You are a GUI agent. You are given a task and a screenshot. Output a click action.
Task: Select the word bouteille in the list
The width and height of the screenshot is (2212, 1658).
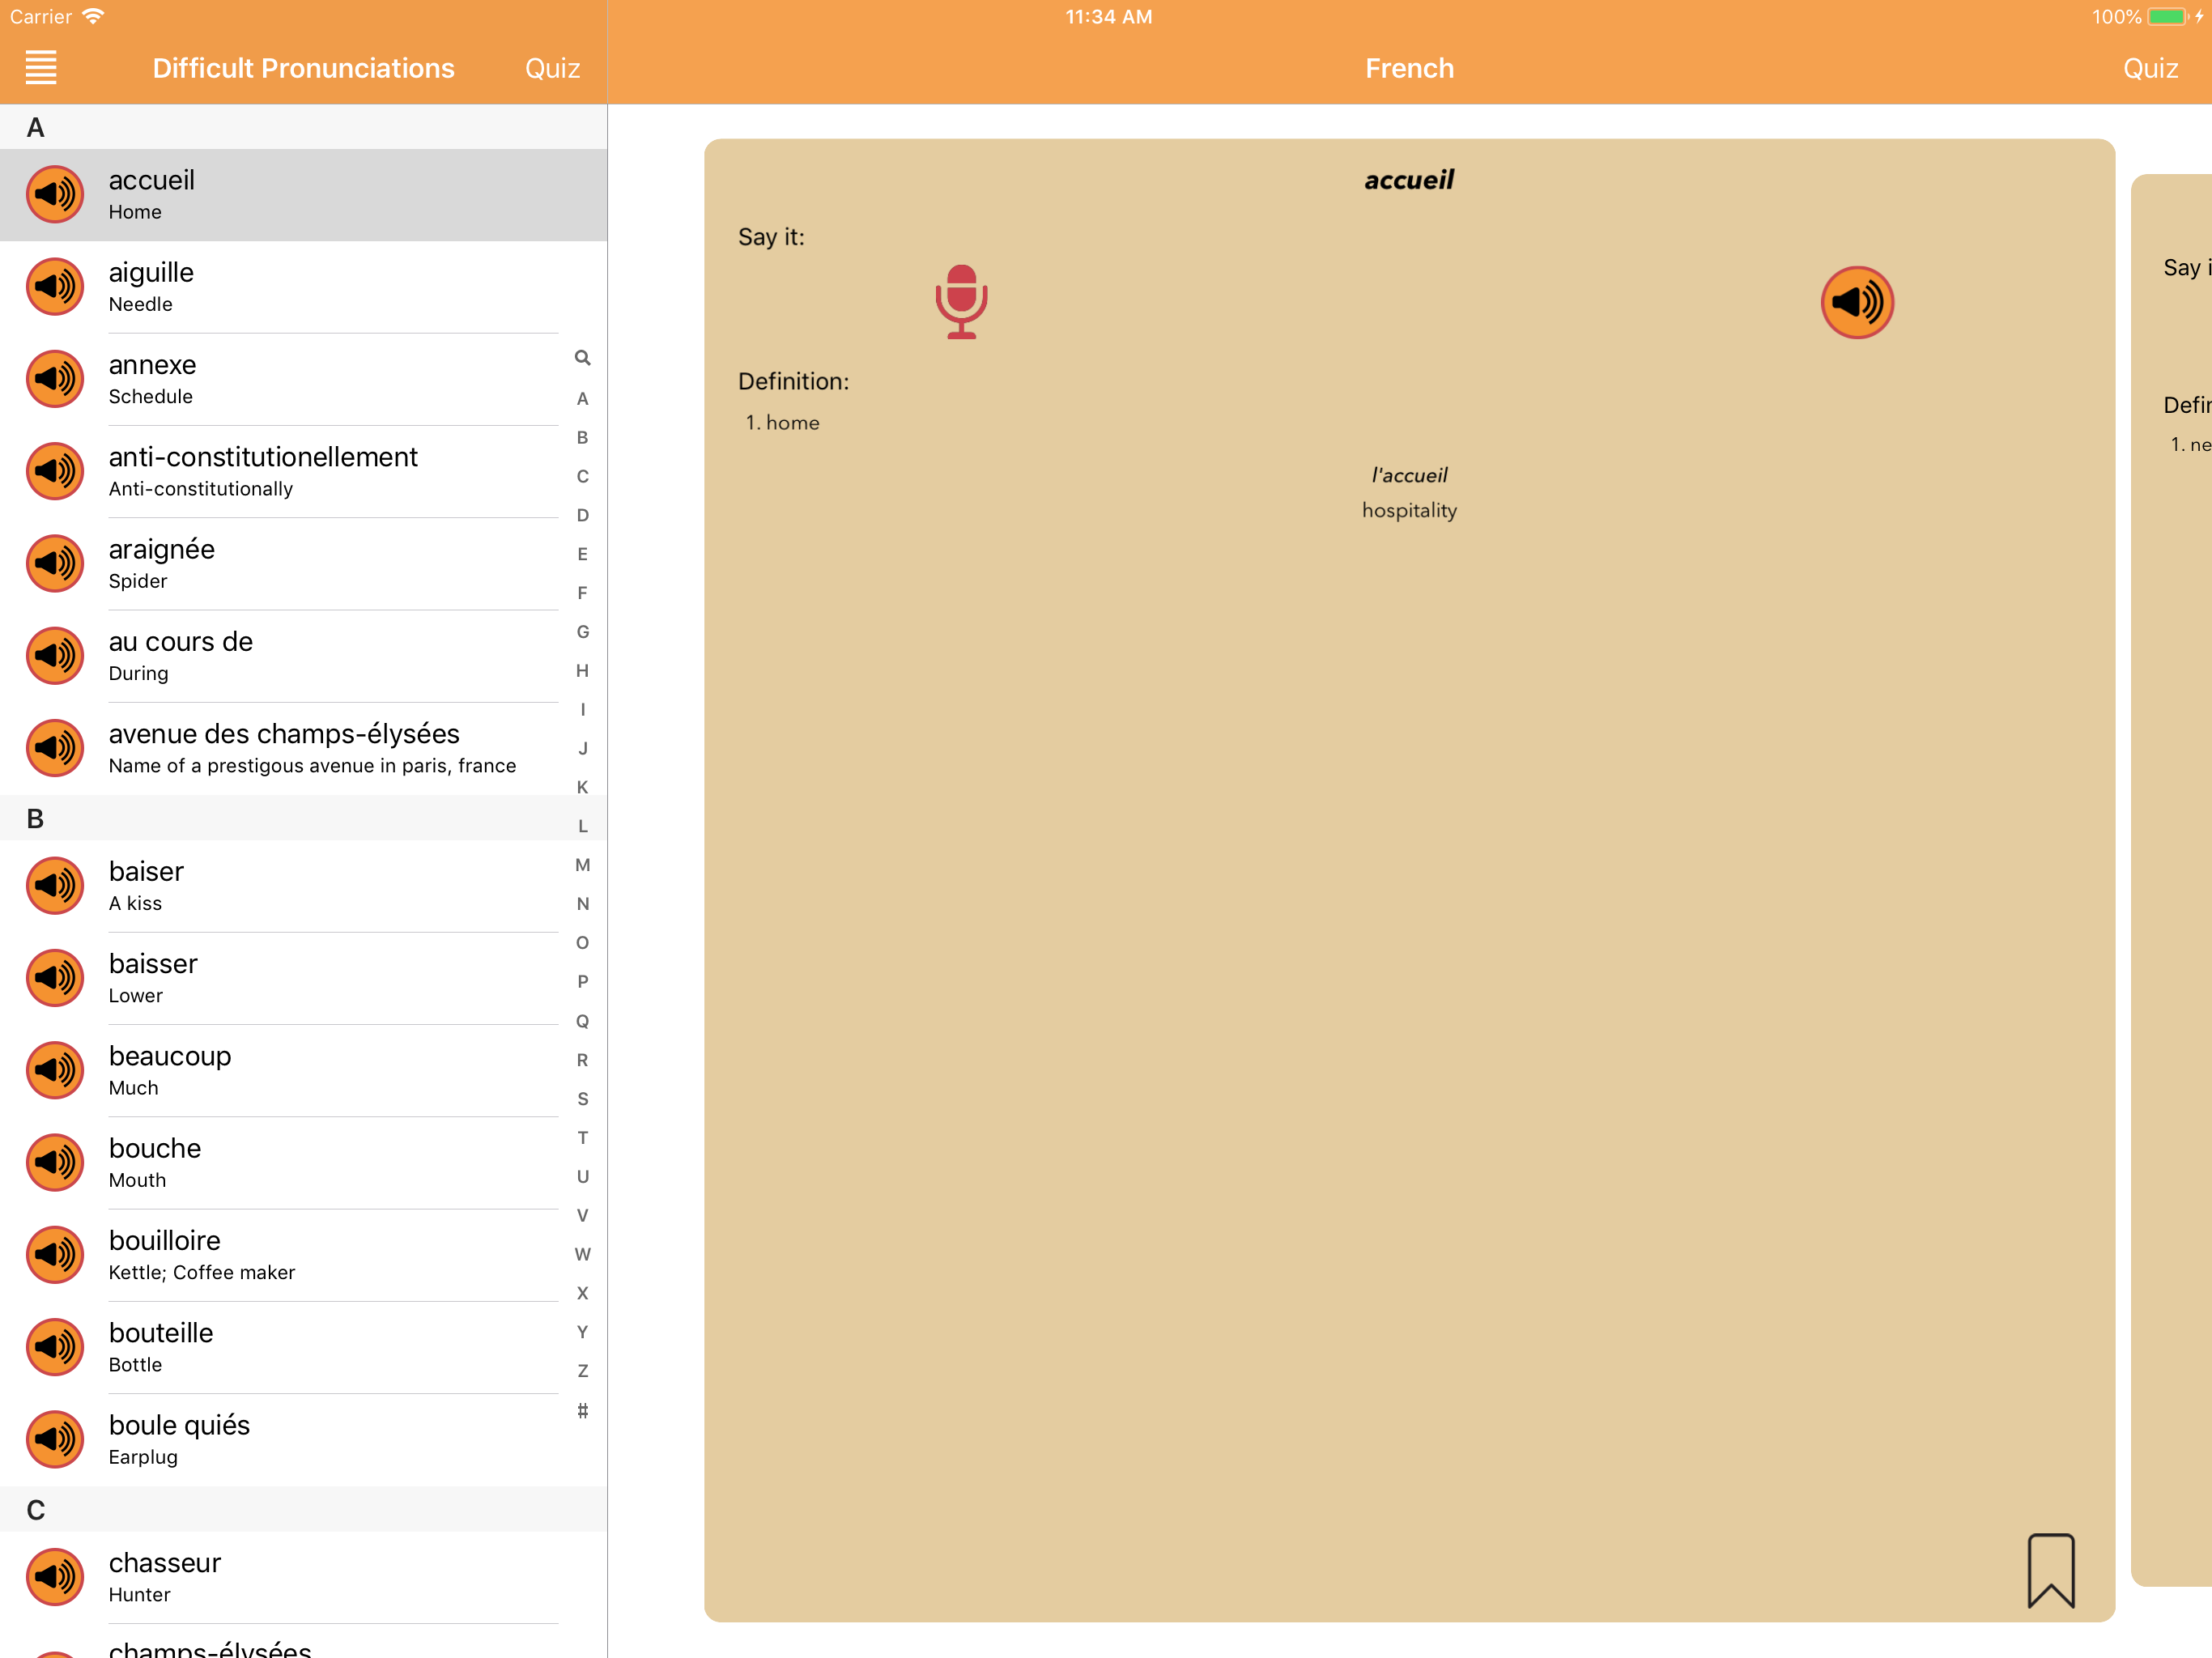pos(303,1347)
